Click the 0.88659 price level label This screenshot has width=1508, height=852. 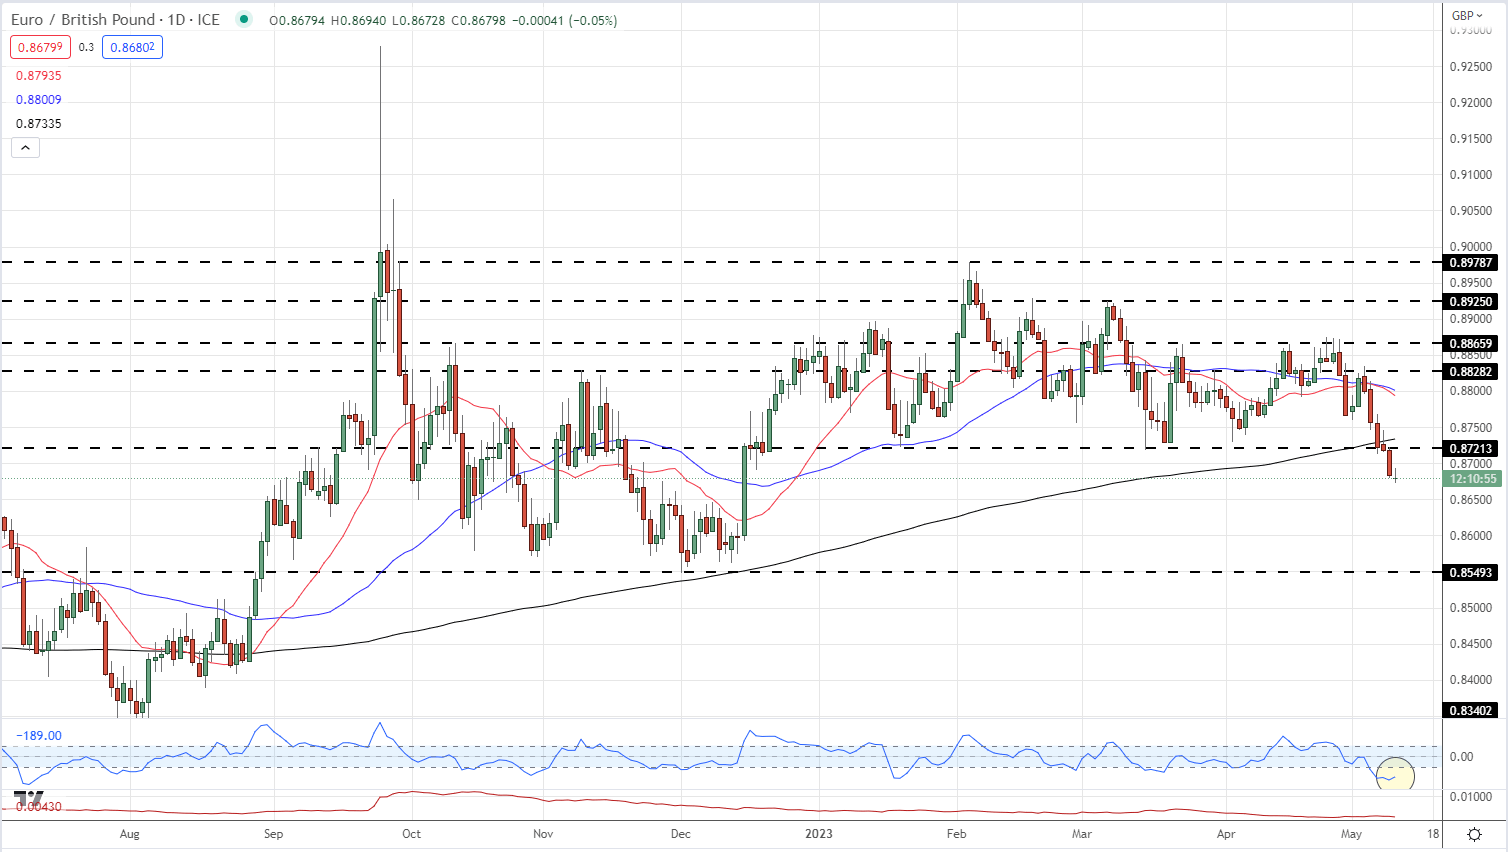click(x=1471, y=344)
